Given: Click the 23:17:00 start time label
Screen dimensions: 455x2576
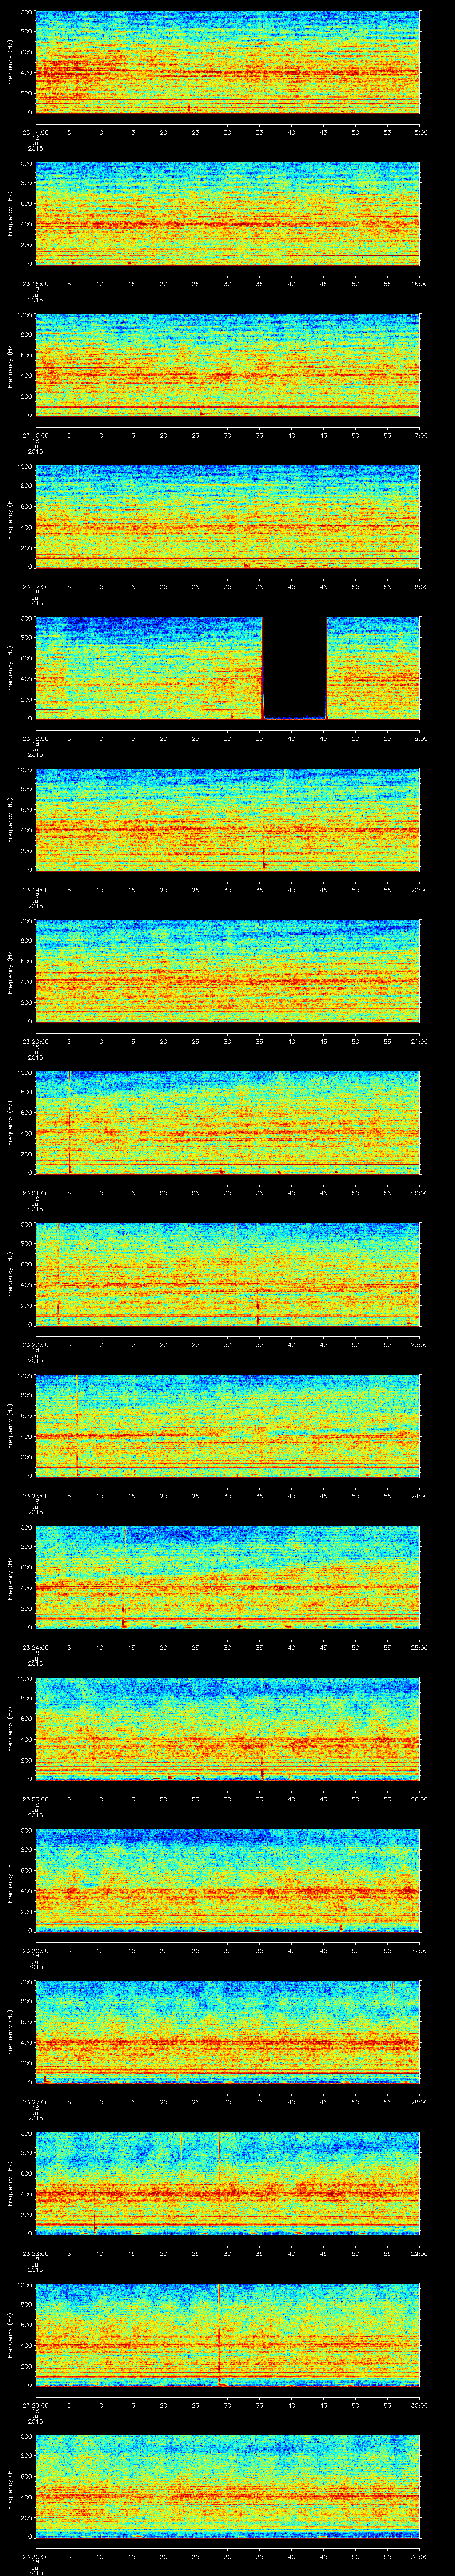Looking at the screenshot, I should coord(35,587).
